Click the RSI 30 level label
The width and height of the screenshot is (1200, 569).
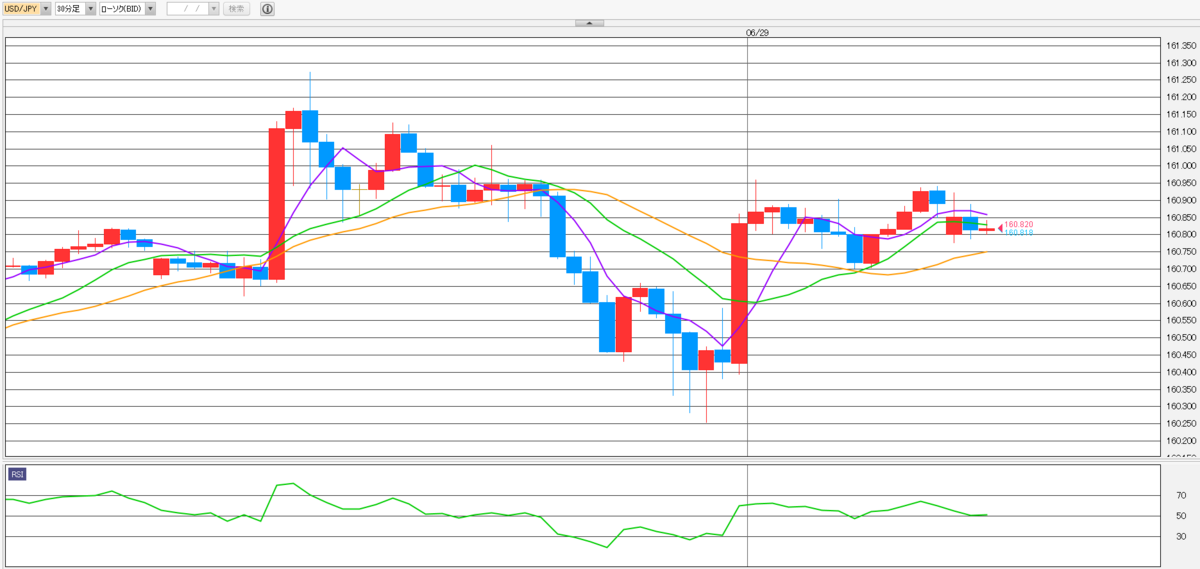[1180, 537]
